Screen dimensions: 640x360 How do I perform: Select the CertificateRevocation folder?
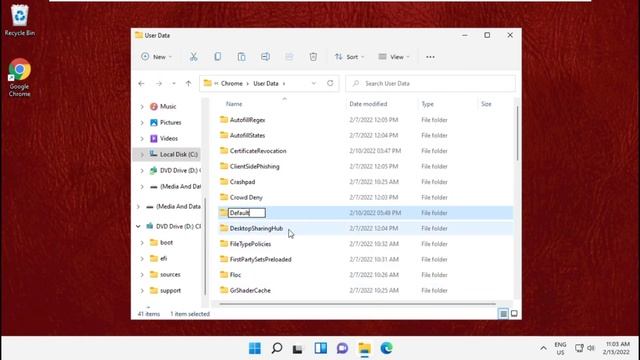coord(258,151)
